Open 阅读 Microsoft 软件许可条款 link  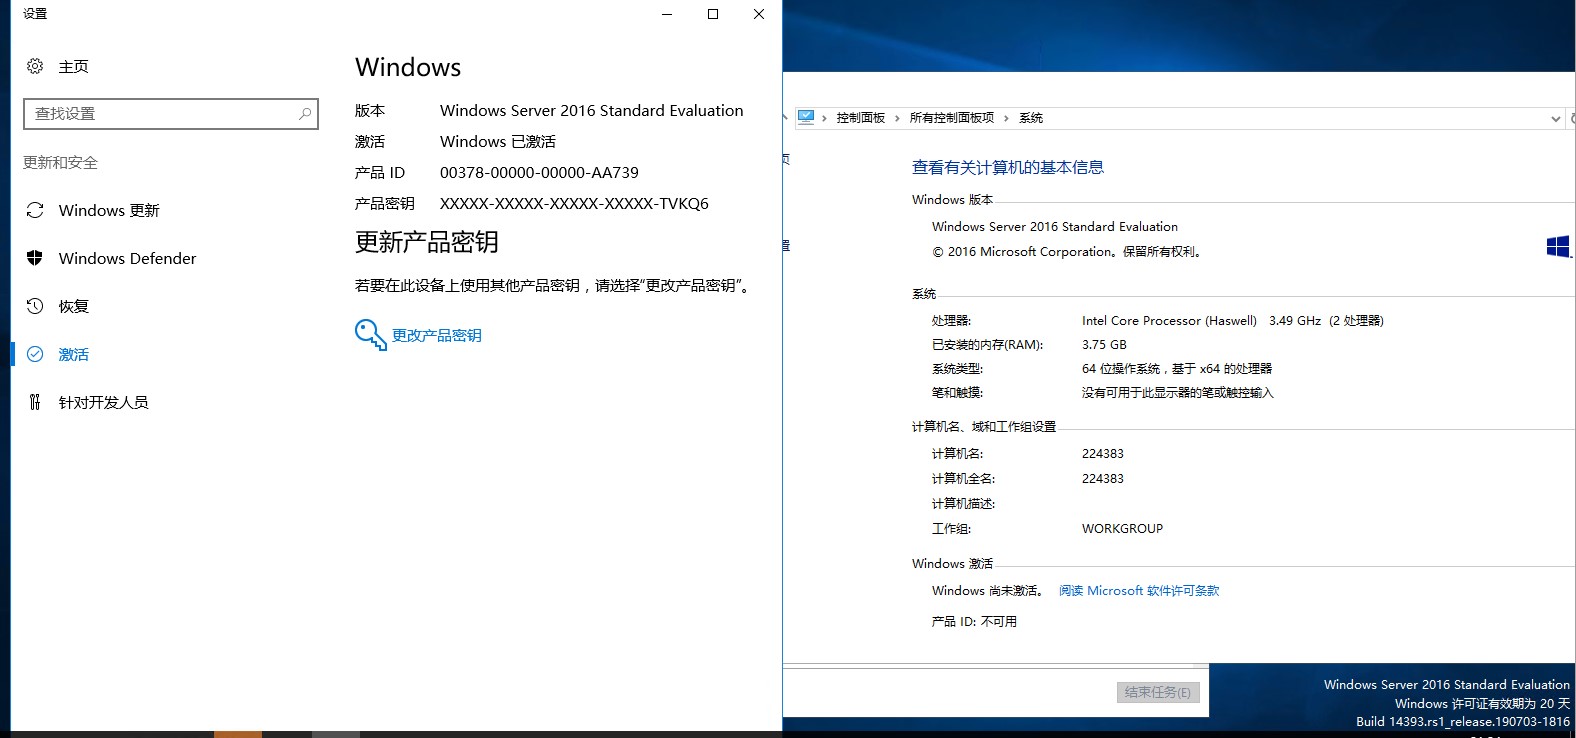tap(1139, 591)
